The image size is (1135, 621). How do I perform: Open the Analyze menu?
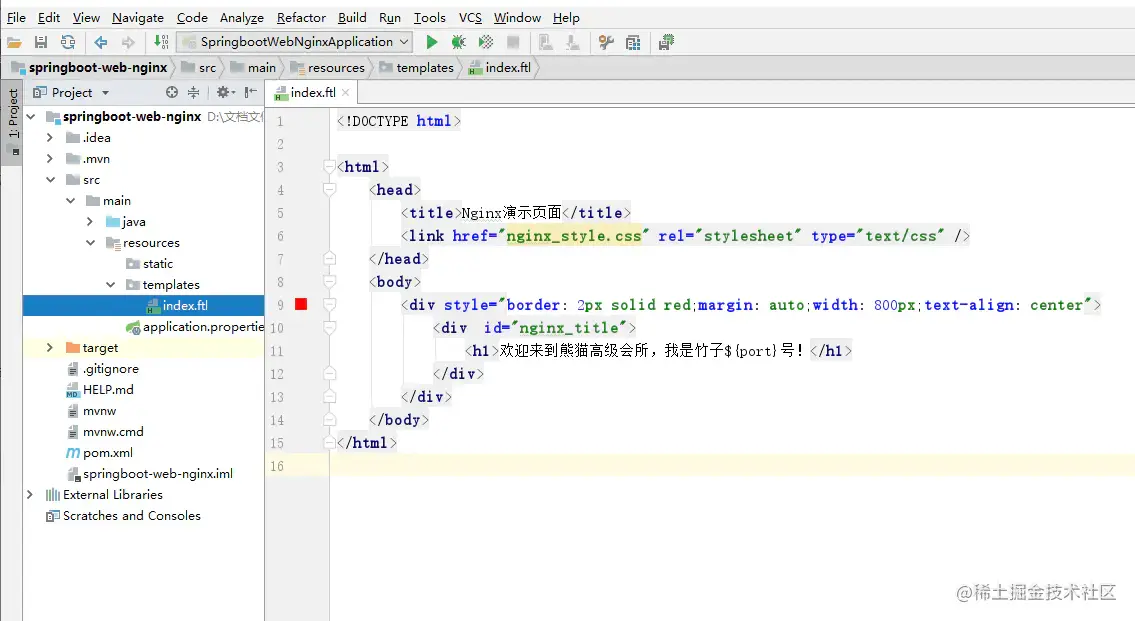pyautogui.click(x=242, y=17)
